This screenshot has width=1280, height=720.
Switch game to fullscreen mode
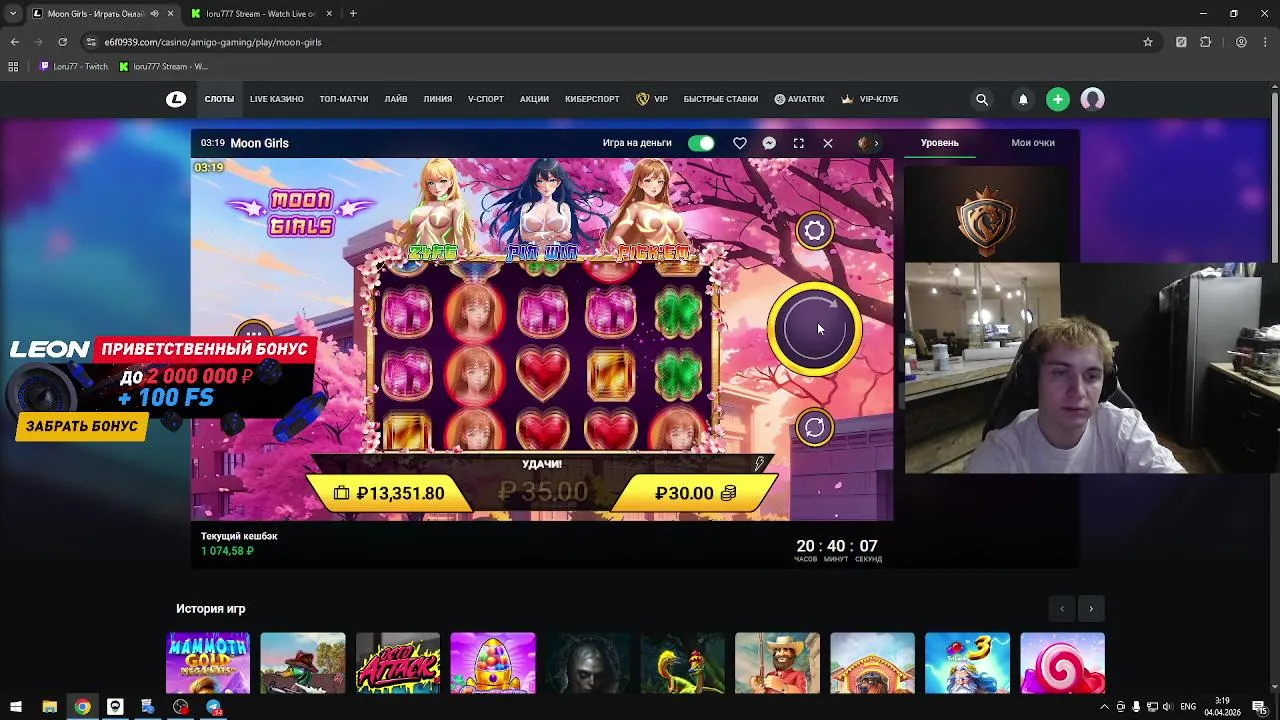(798, 143)
